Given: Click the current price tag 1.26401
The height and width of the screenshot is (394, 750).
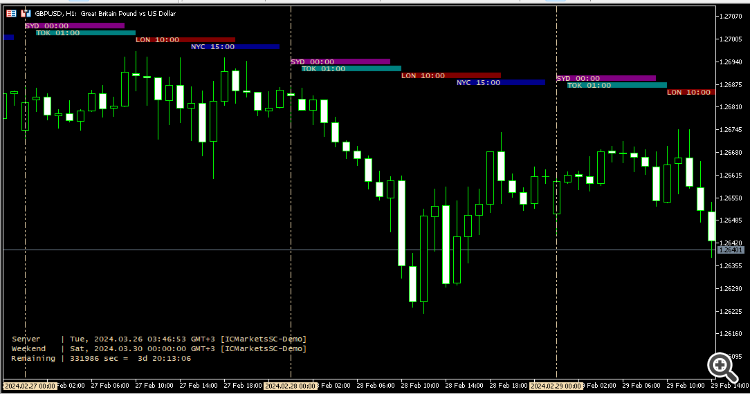Looking at the screenshot, I should point(731,250).
